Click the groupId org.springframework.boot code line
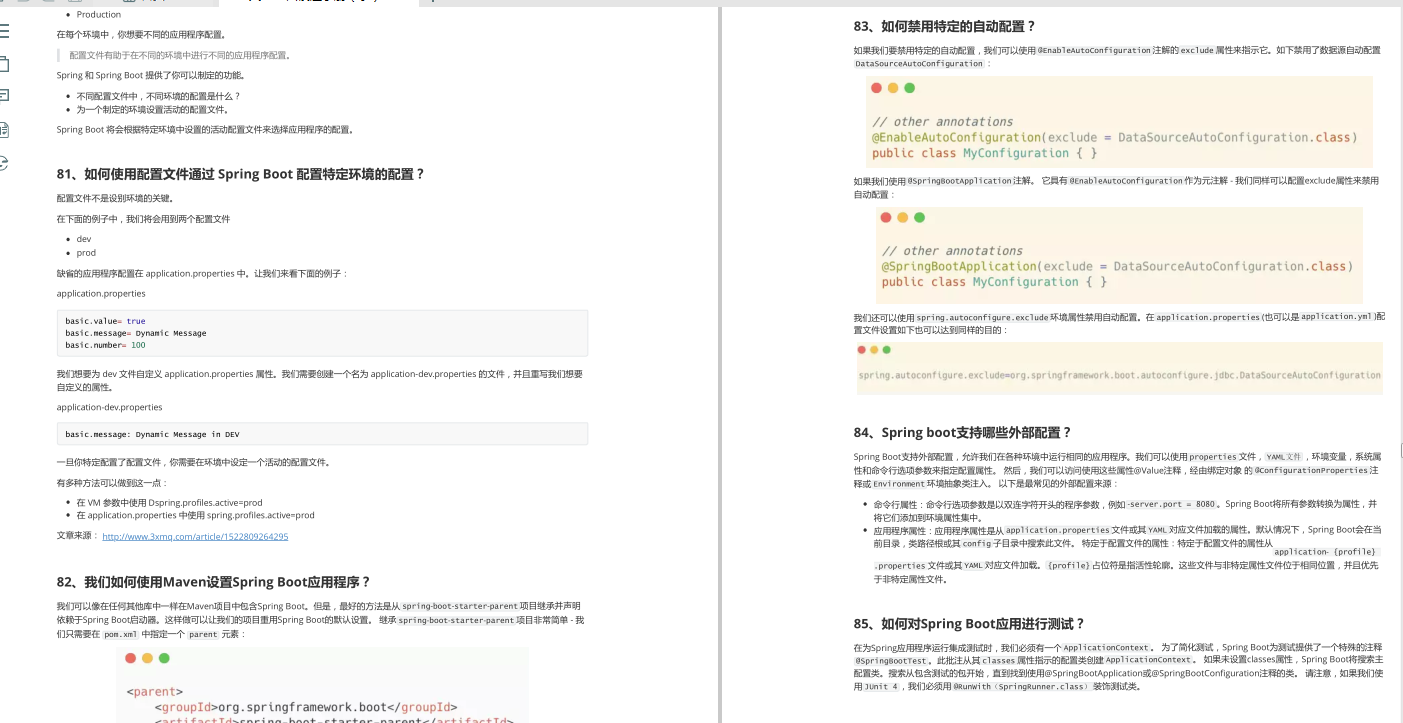Viewport: 1403px width, 723px height. 306,707
